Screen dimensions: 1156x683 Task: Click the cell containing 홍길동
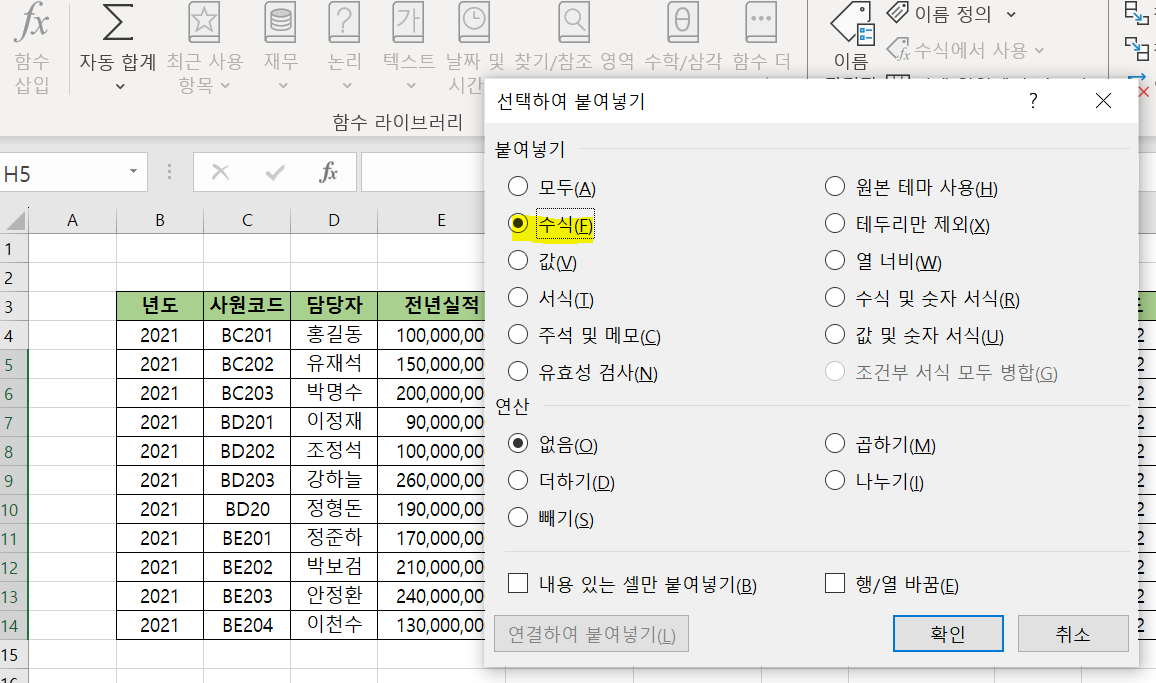click(x=334, y=335)
